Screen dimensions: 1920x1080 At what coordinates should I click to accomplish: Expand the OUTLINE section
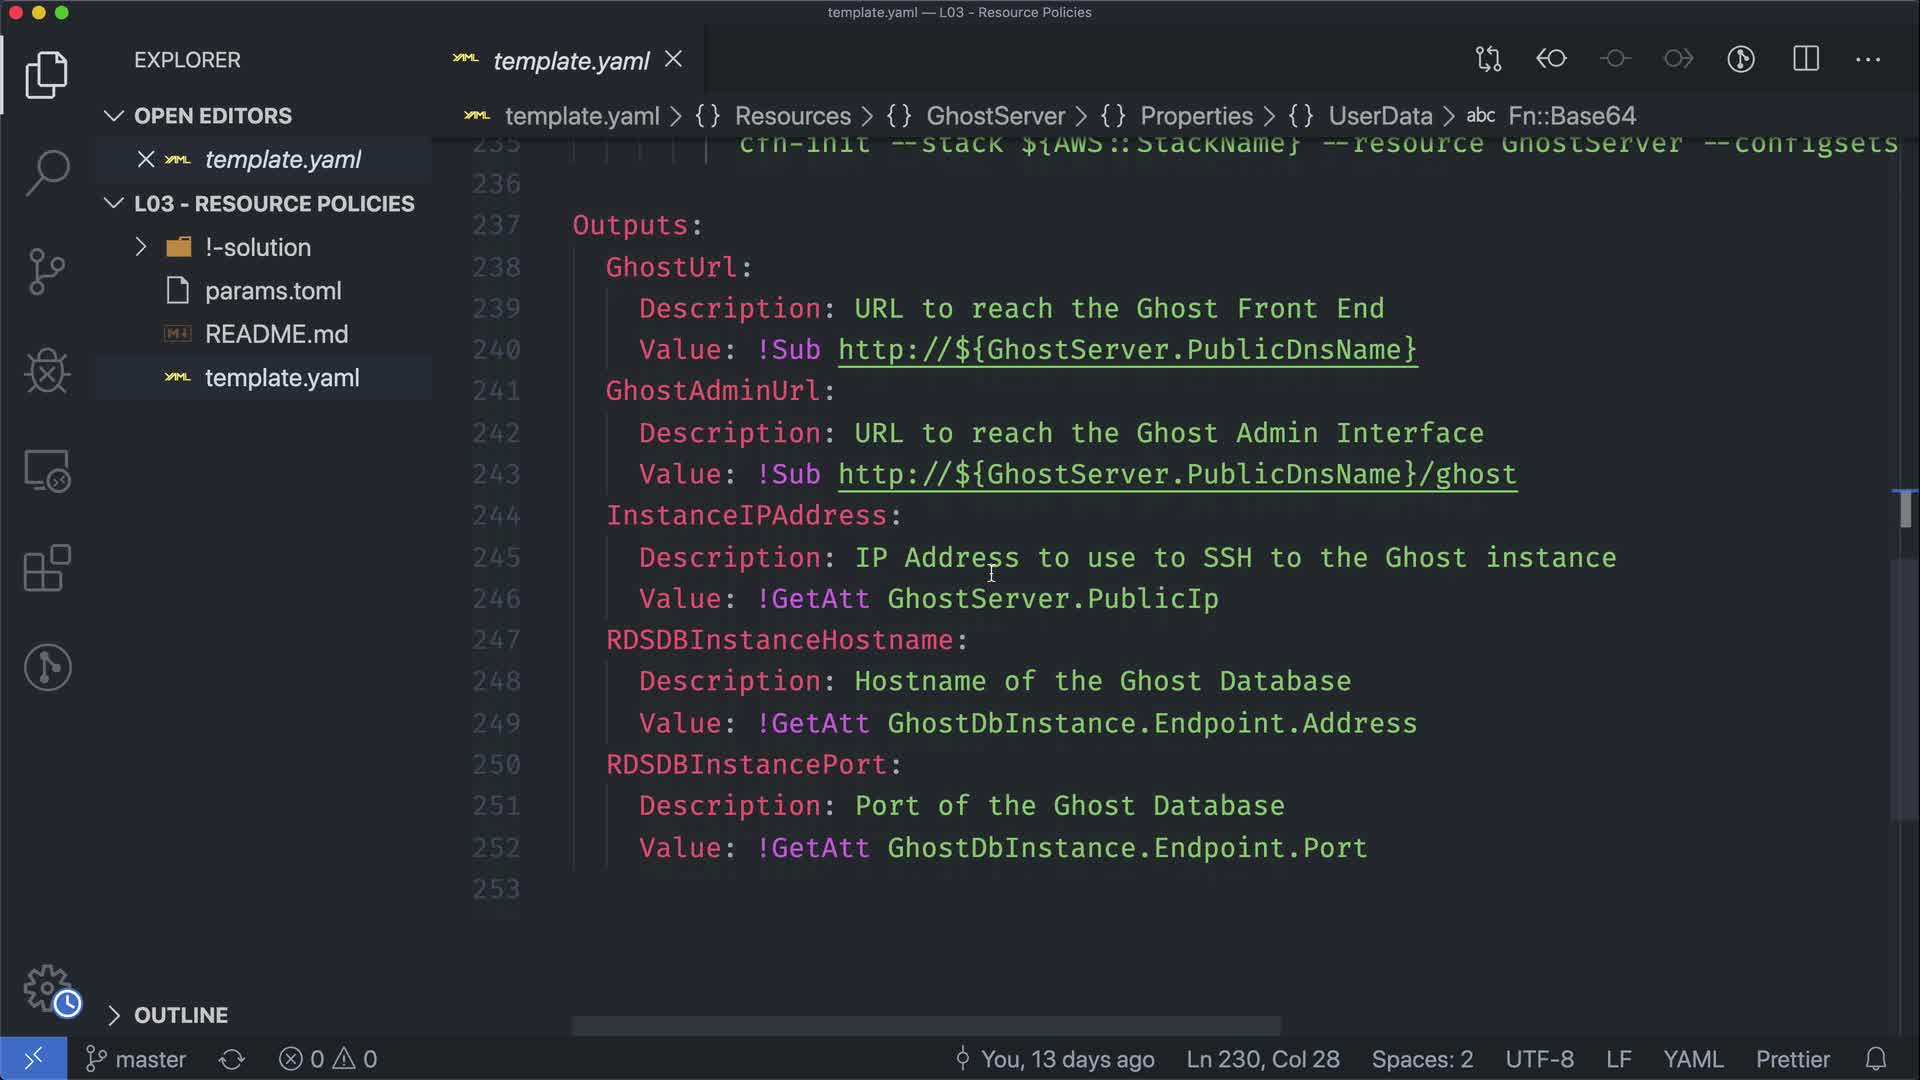click(x=180, y=1015)
